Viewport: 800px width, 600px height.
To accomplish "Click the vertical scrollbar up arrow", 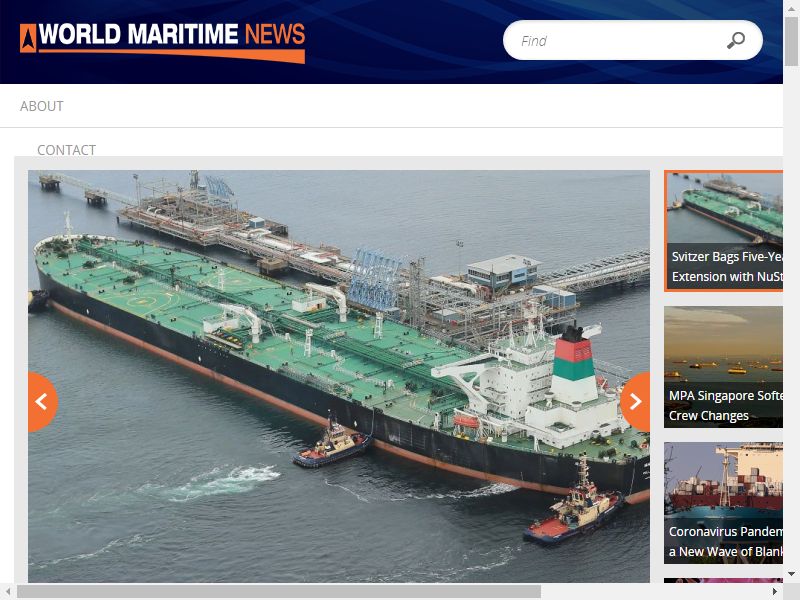I will coord(791,7).
